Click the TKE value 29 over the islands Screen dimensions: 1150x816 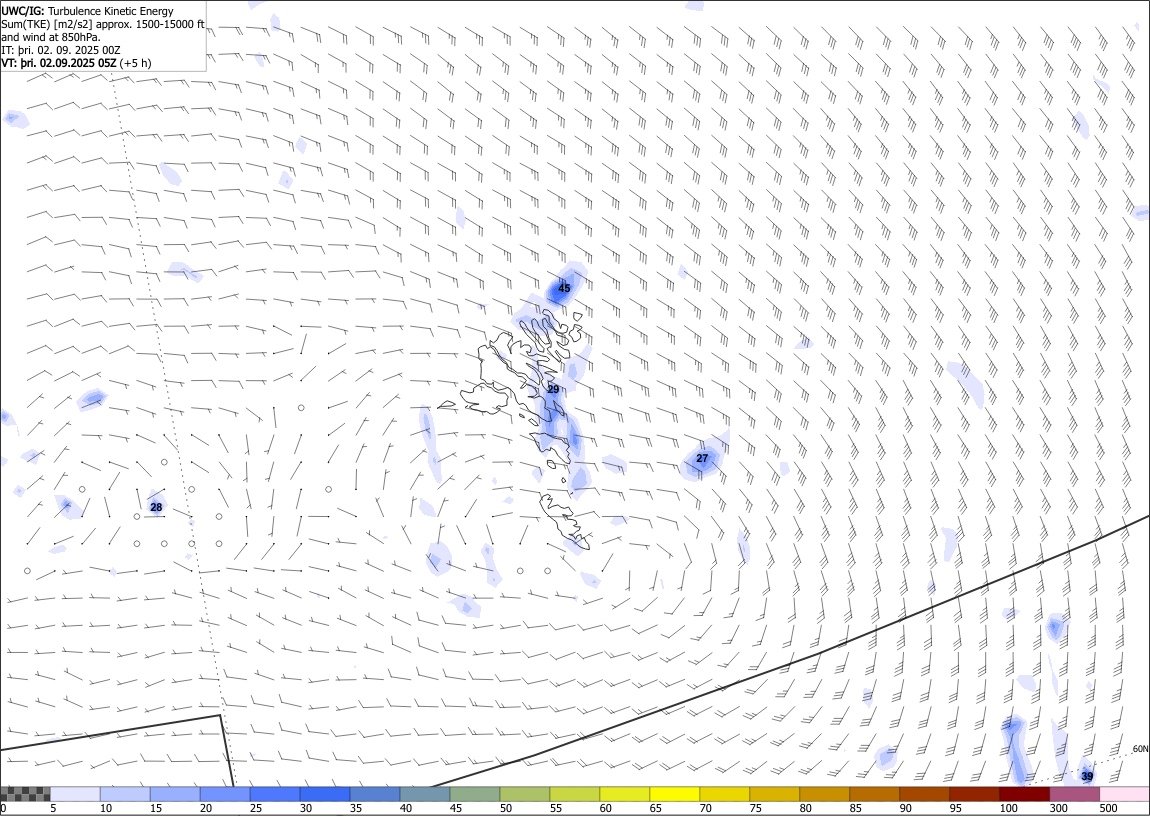pyautogui.click(x=553, y=389)
